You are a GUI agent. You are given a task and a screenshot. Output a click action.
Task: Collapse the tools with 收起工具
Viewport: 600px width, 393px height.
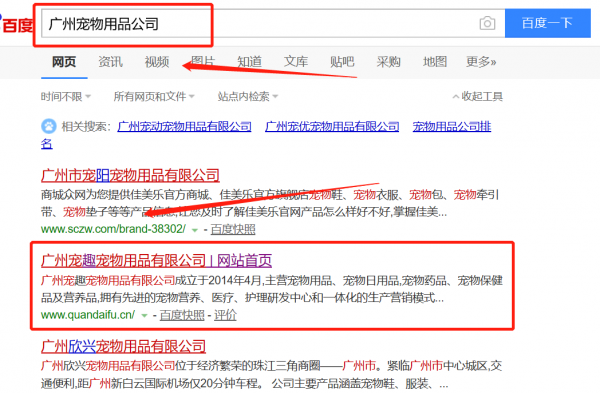[x=478, y=96]
